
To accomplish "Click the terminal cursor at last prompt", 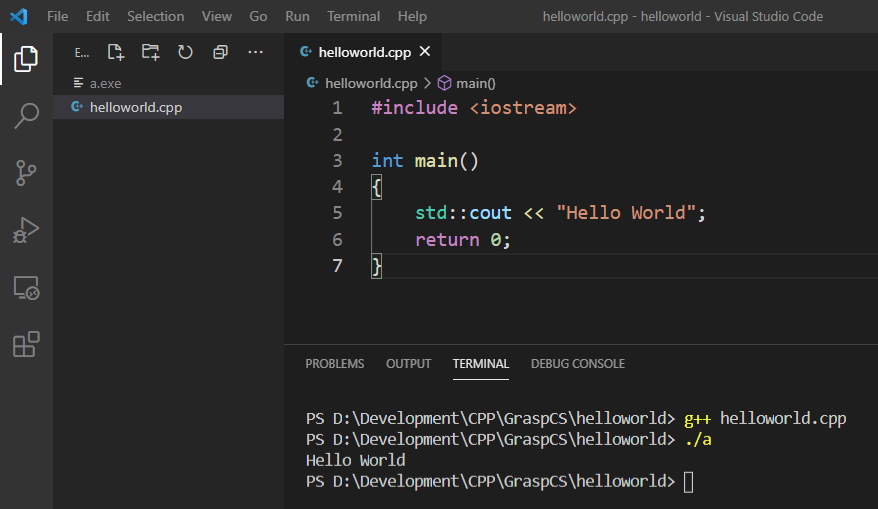I will point(689,482).
